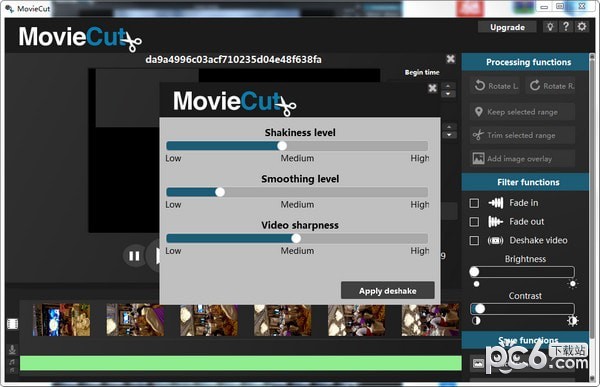
Task: Toggle the Deshake video checkbox
Action: click(474, 240)
